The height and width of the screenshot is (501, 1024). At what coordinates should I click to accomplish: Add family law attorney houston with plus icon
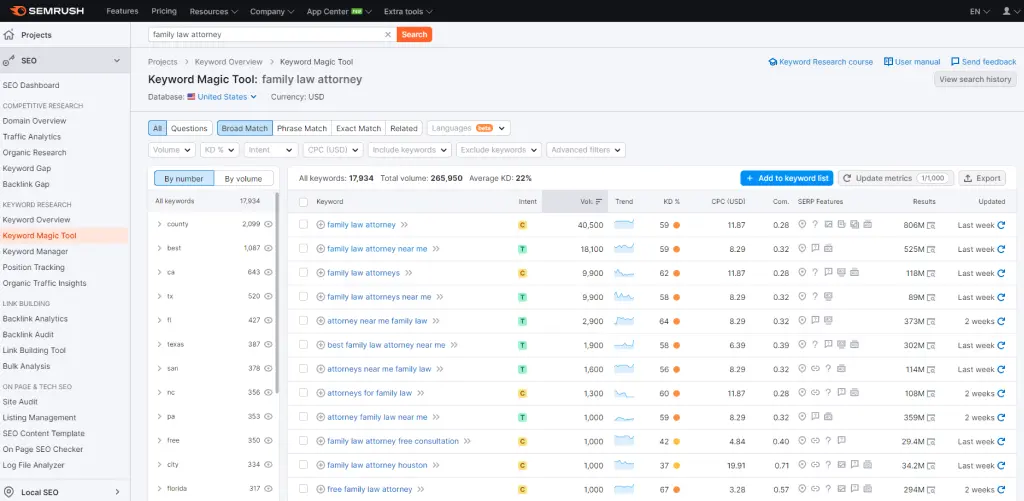tap(321, 466)
